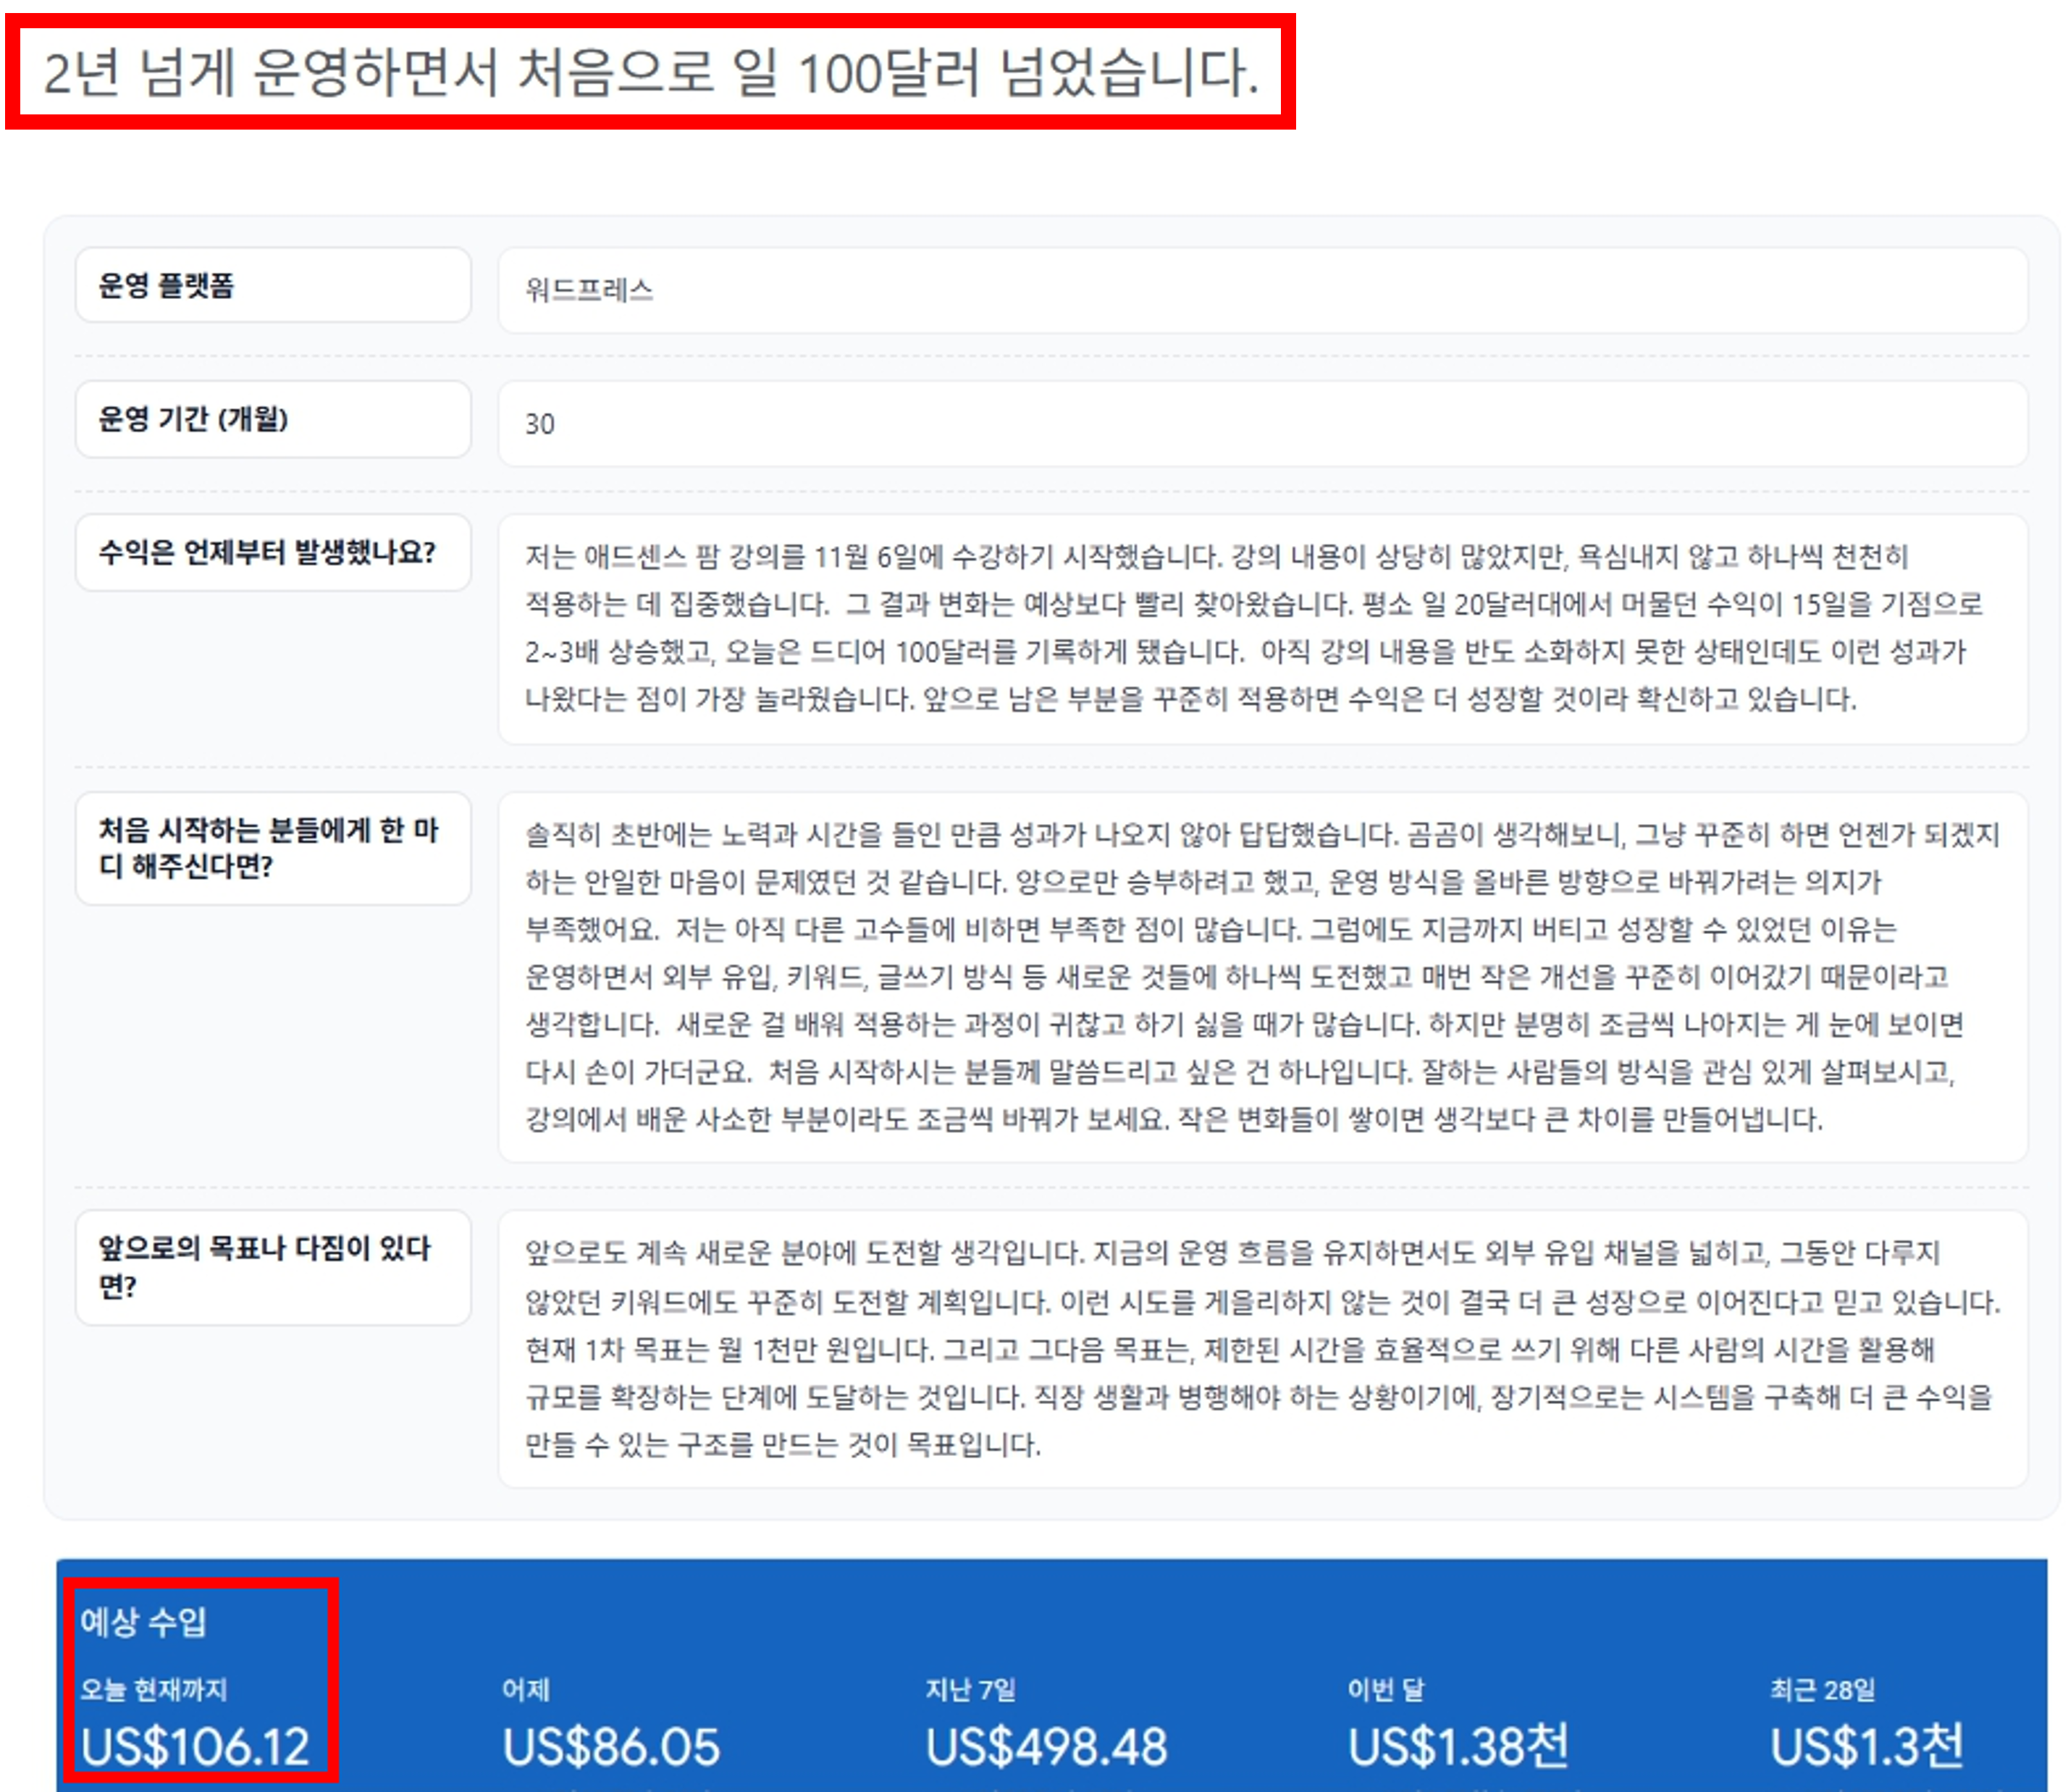Click the 지난 7일 earnings value US$498.48
Screen dimensions: 2068x1792
pyautogui.click(x=1046, y=1747)
